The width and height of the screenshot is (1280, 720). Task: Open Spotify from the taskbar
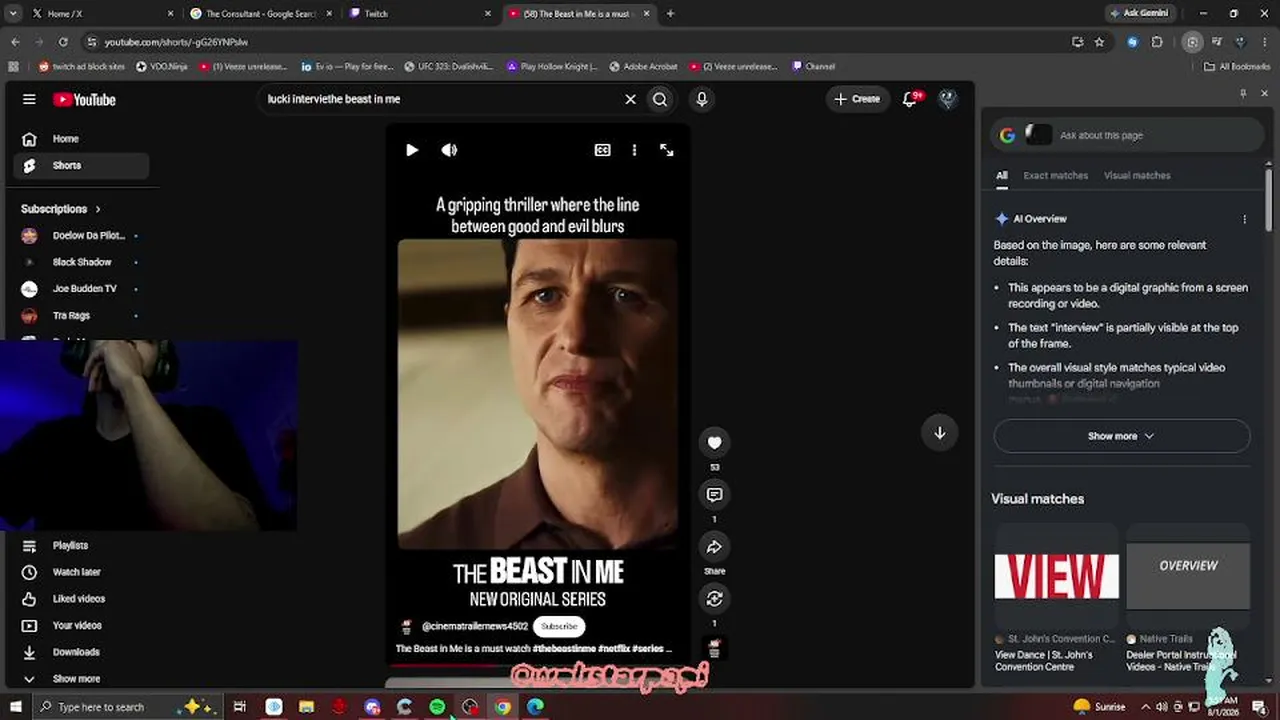[437, 707]
